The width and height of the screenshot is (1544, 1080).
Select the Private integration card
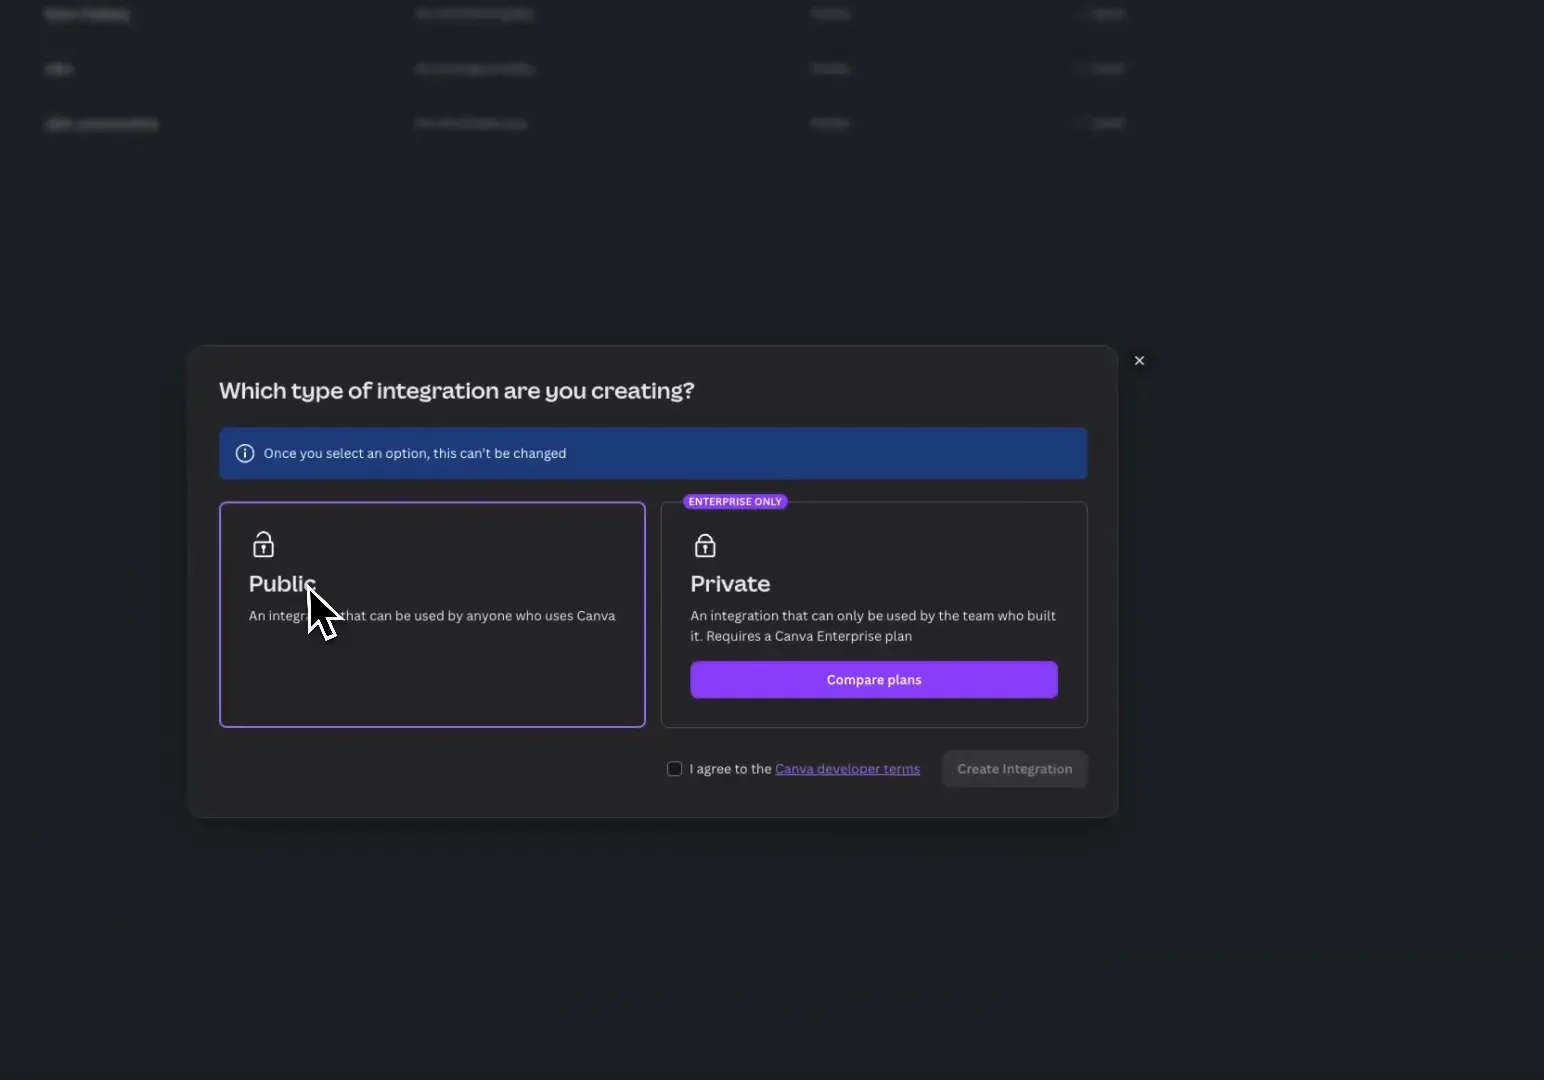pos(874,614)
